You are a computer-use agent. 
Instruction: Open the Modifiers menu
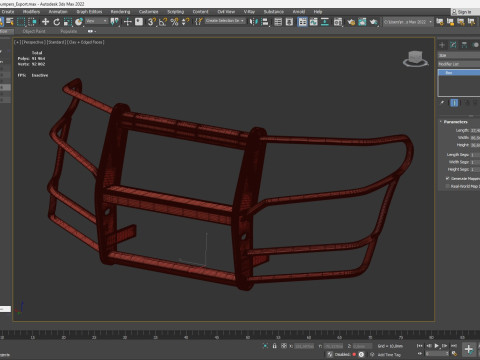click(31, 12)
